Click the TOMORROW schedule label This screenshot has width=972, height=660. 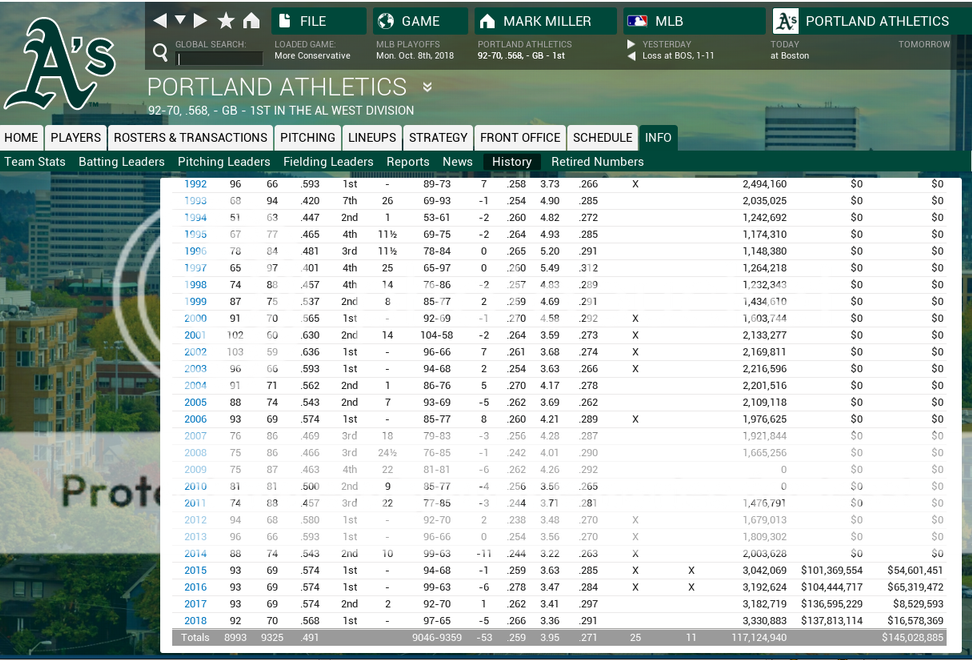pyautogui.click(x=924, y=44)
